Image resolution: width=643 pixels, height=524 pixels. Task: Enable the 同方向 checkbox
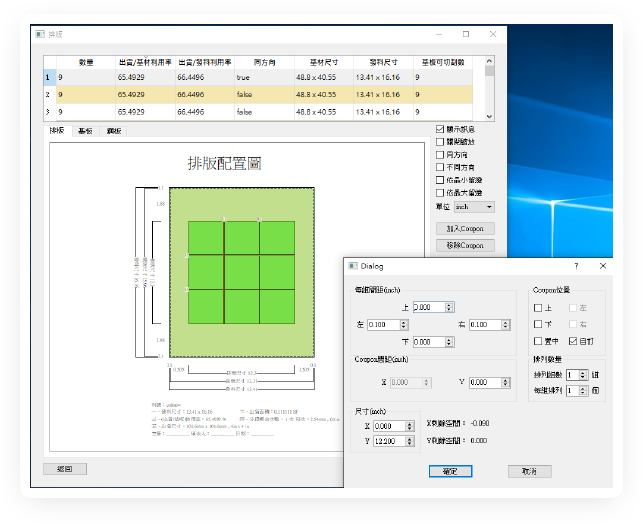(x=441, y=155)
